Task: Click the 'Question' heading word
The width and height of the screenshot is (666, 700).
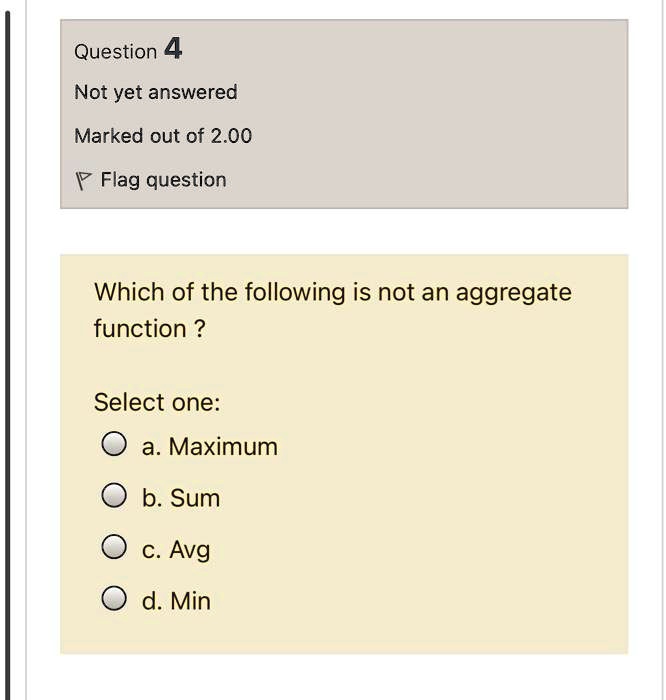Action: (x=116, y=52)
